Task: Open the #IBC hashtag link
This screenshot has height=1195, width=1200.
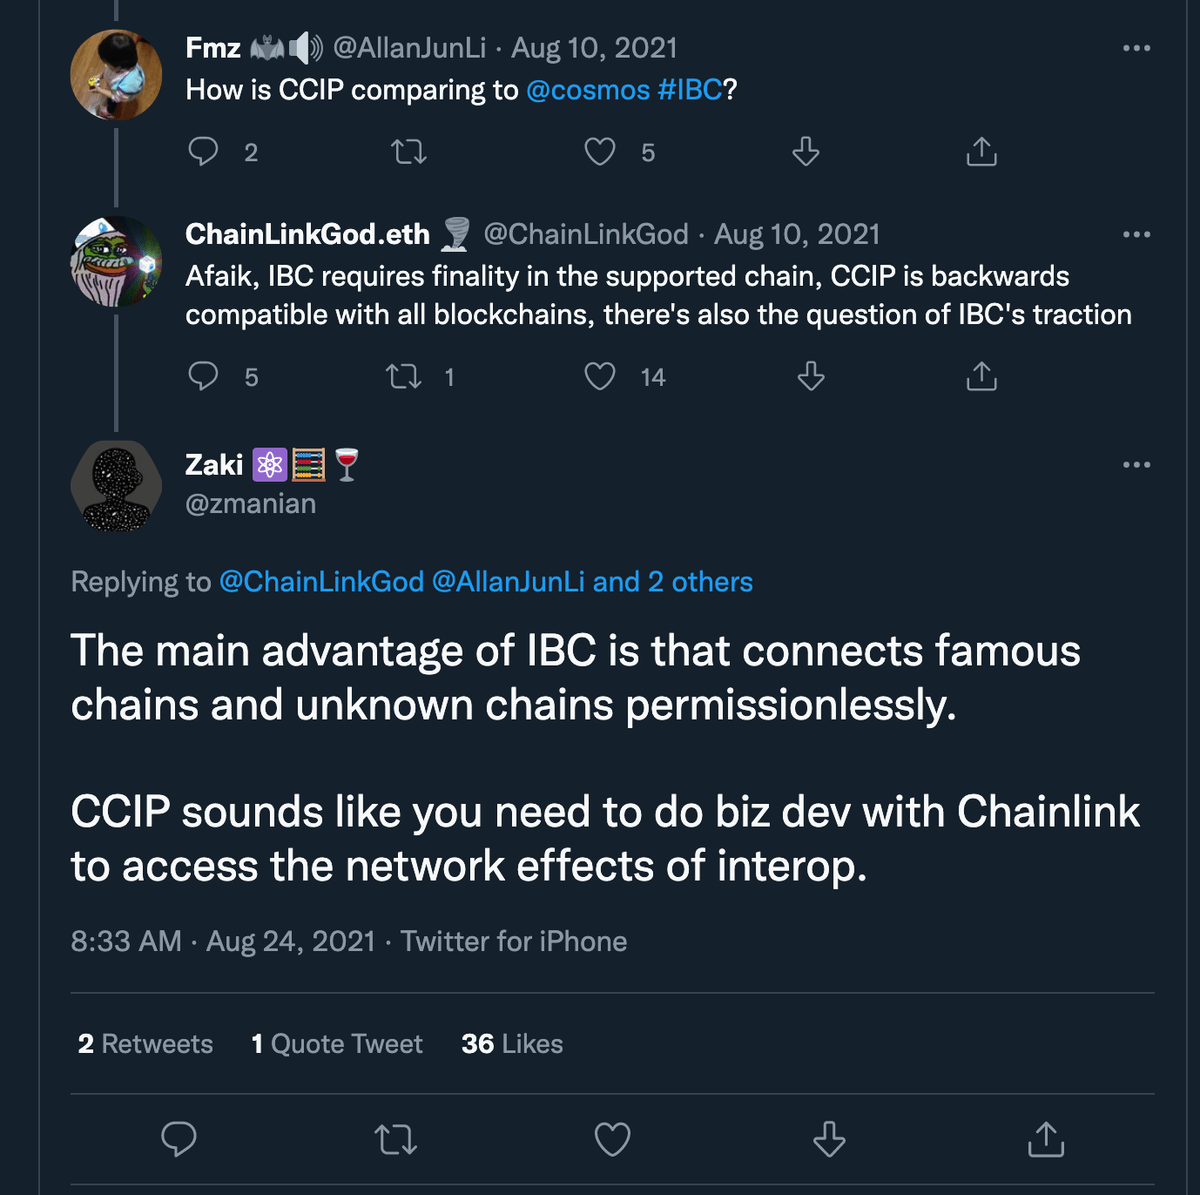Action: click(x=690, y=90)
